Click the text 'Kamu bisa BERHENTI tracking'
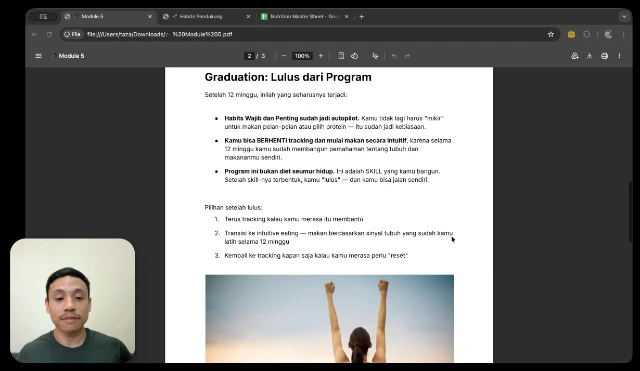 click(268, 140)
